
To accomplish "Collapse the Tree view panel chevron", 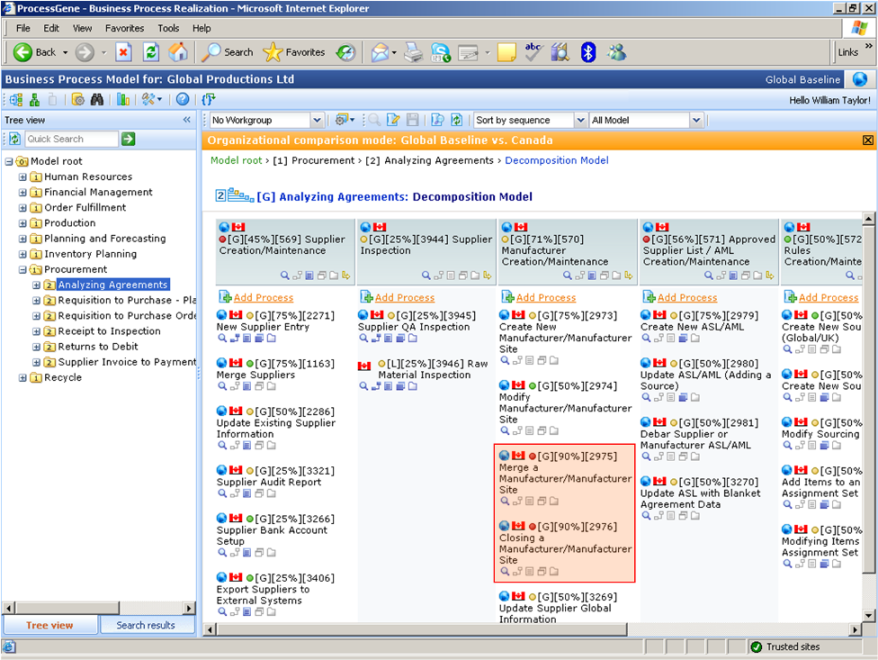I will (x=186, y=120).
